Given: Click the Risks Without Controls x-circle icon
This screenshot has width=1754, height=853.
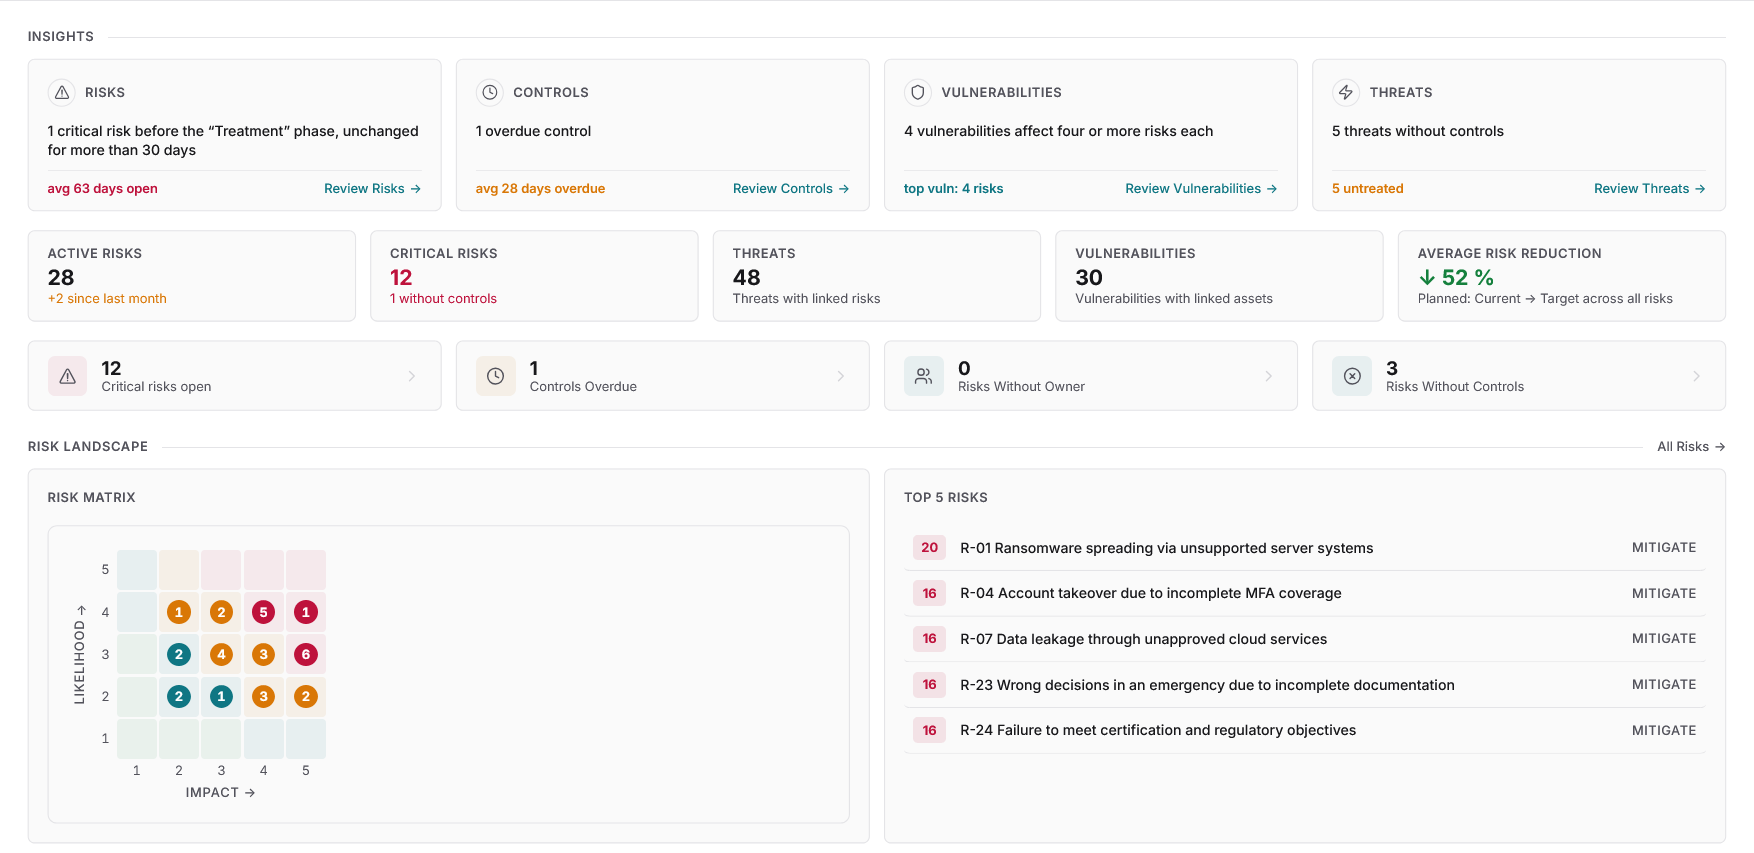Looking at the screenshot, I should point(1352,376).
